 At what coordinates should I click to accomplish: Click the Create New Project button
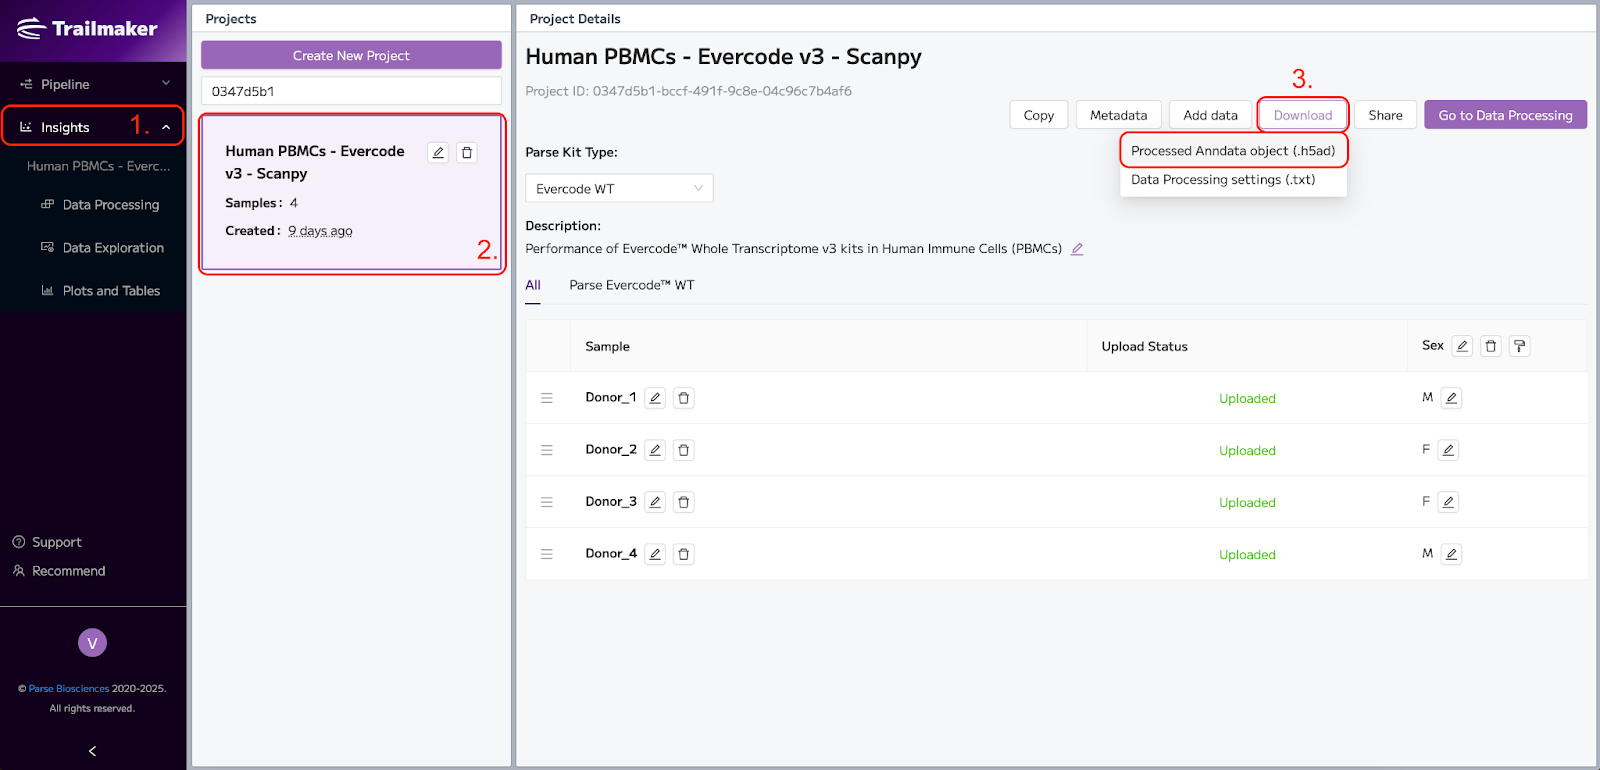tap(351, 56)
